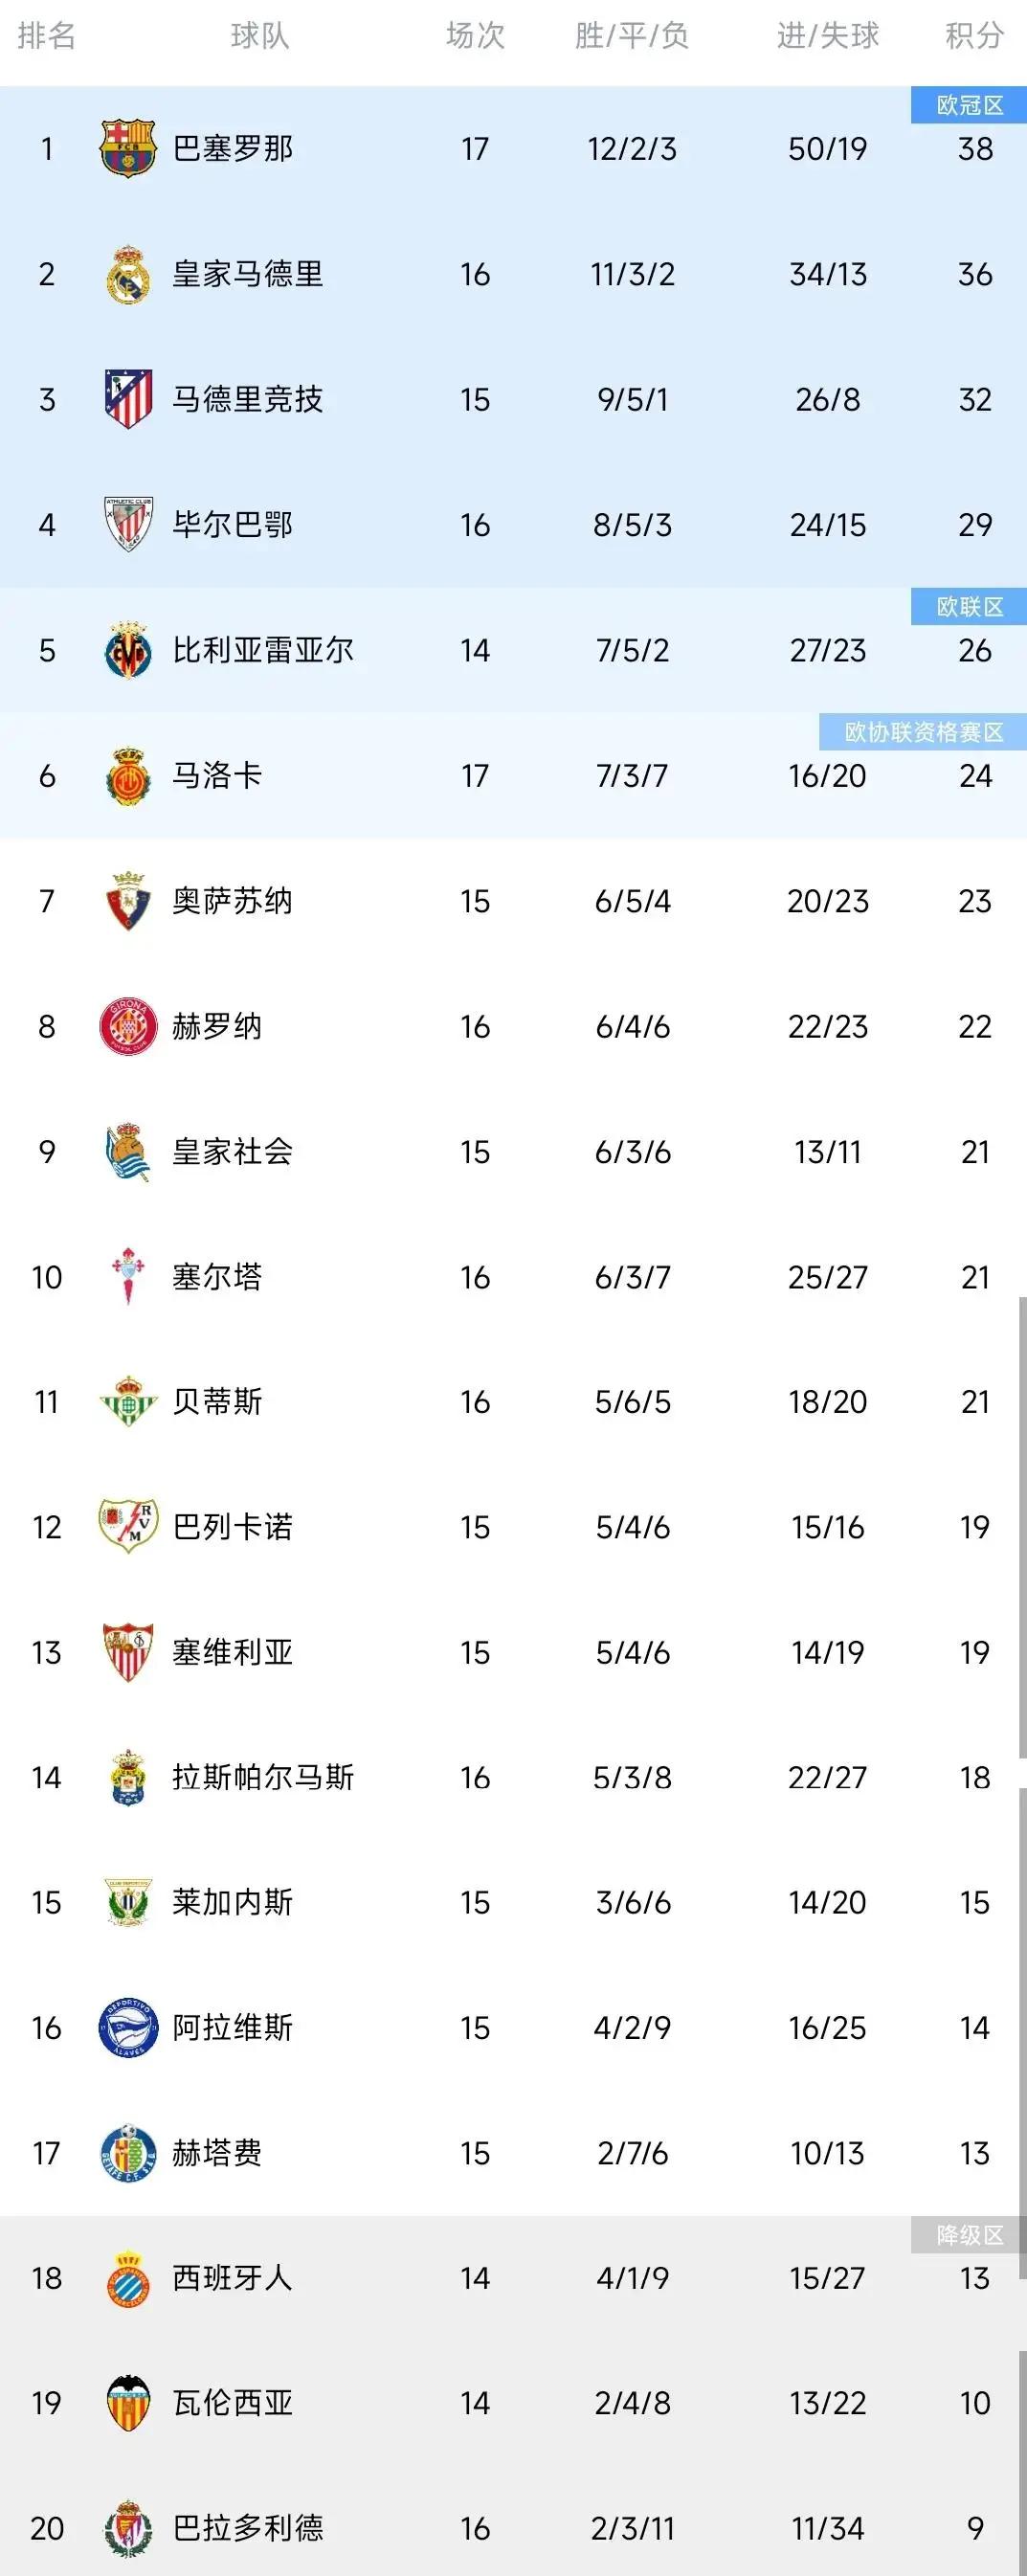Select the row for 巴拉多利德
Screen dimensions: 1027x2576
[513, 2527]
